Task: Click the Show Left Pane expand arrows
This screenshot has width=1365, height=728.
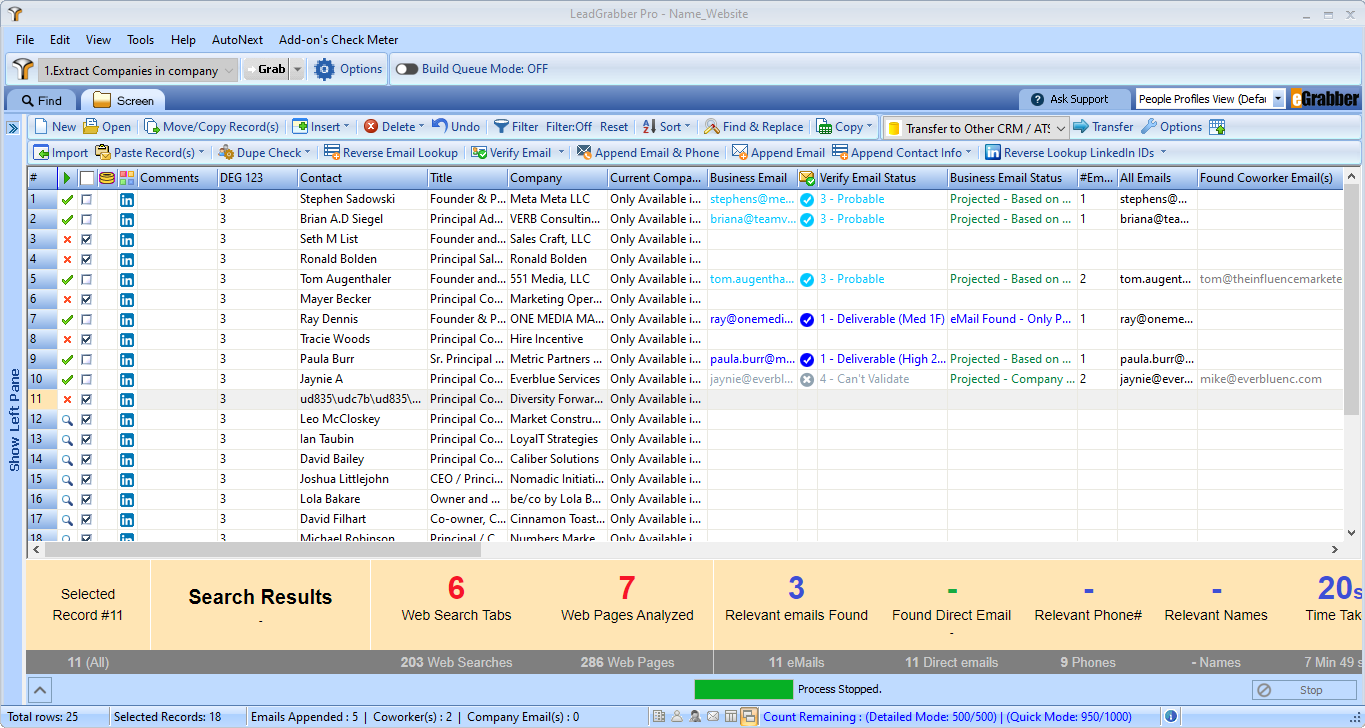Action: pyautogui.click(x=13, y=127)
